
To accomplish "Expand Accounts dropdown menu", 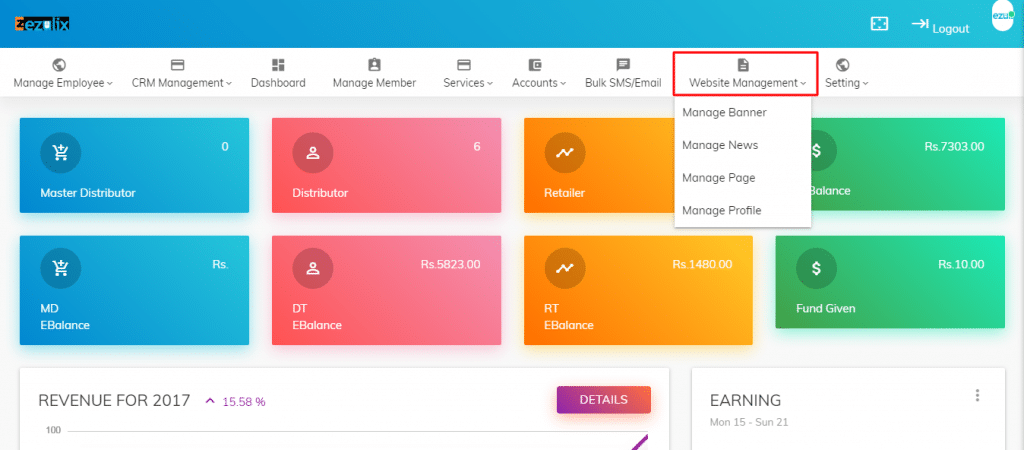I will tap(539, 83).
